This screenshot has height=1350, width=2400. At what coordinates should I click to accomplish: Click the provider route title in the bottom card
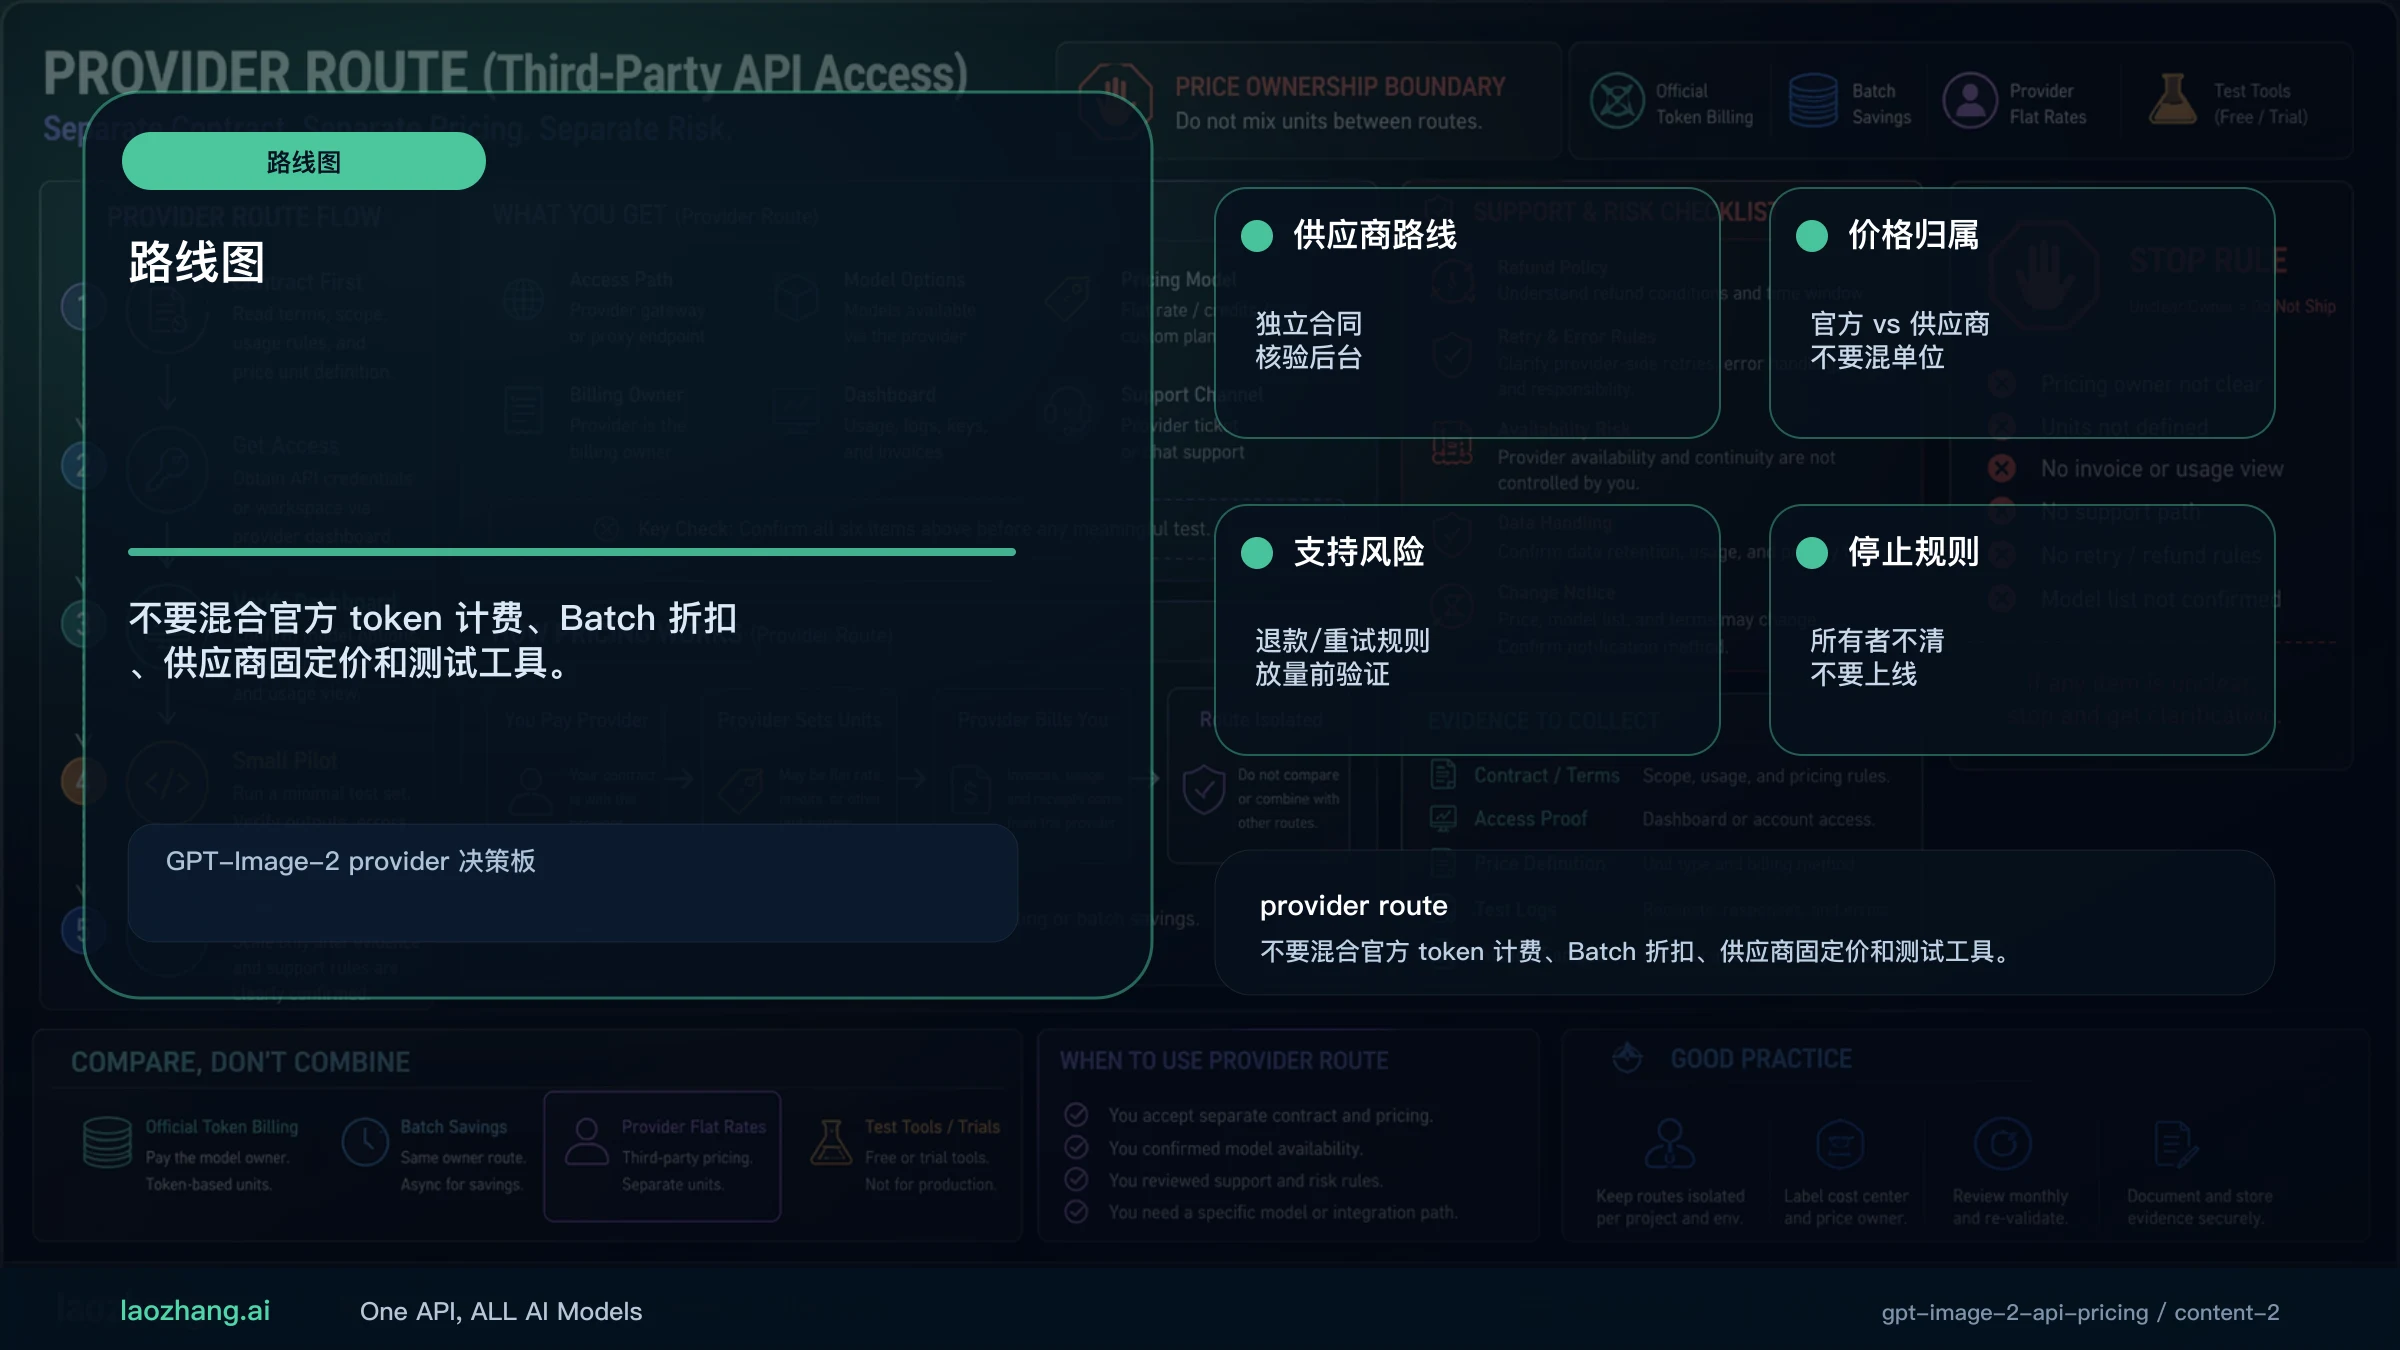pyautogui.click(x=1354, y=906)
